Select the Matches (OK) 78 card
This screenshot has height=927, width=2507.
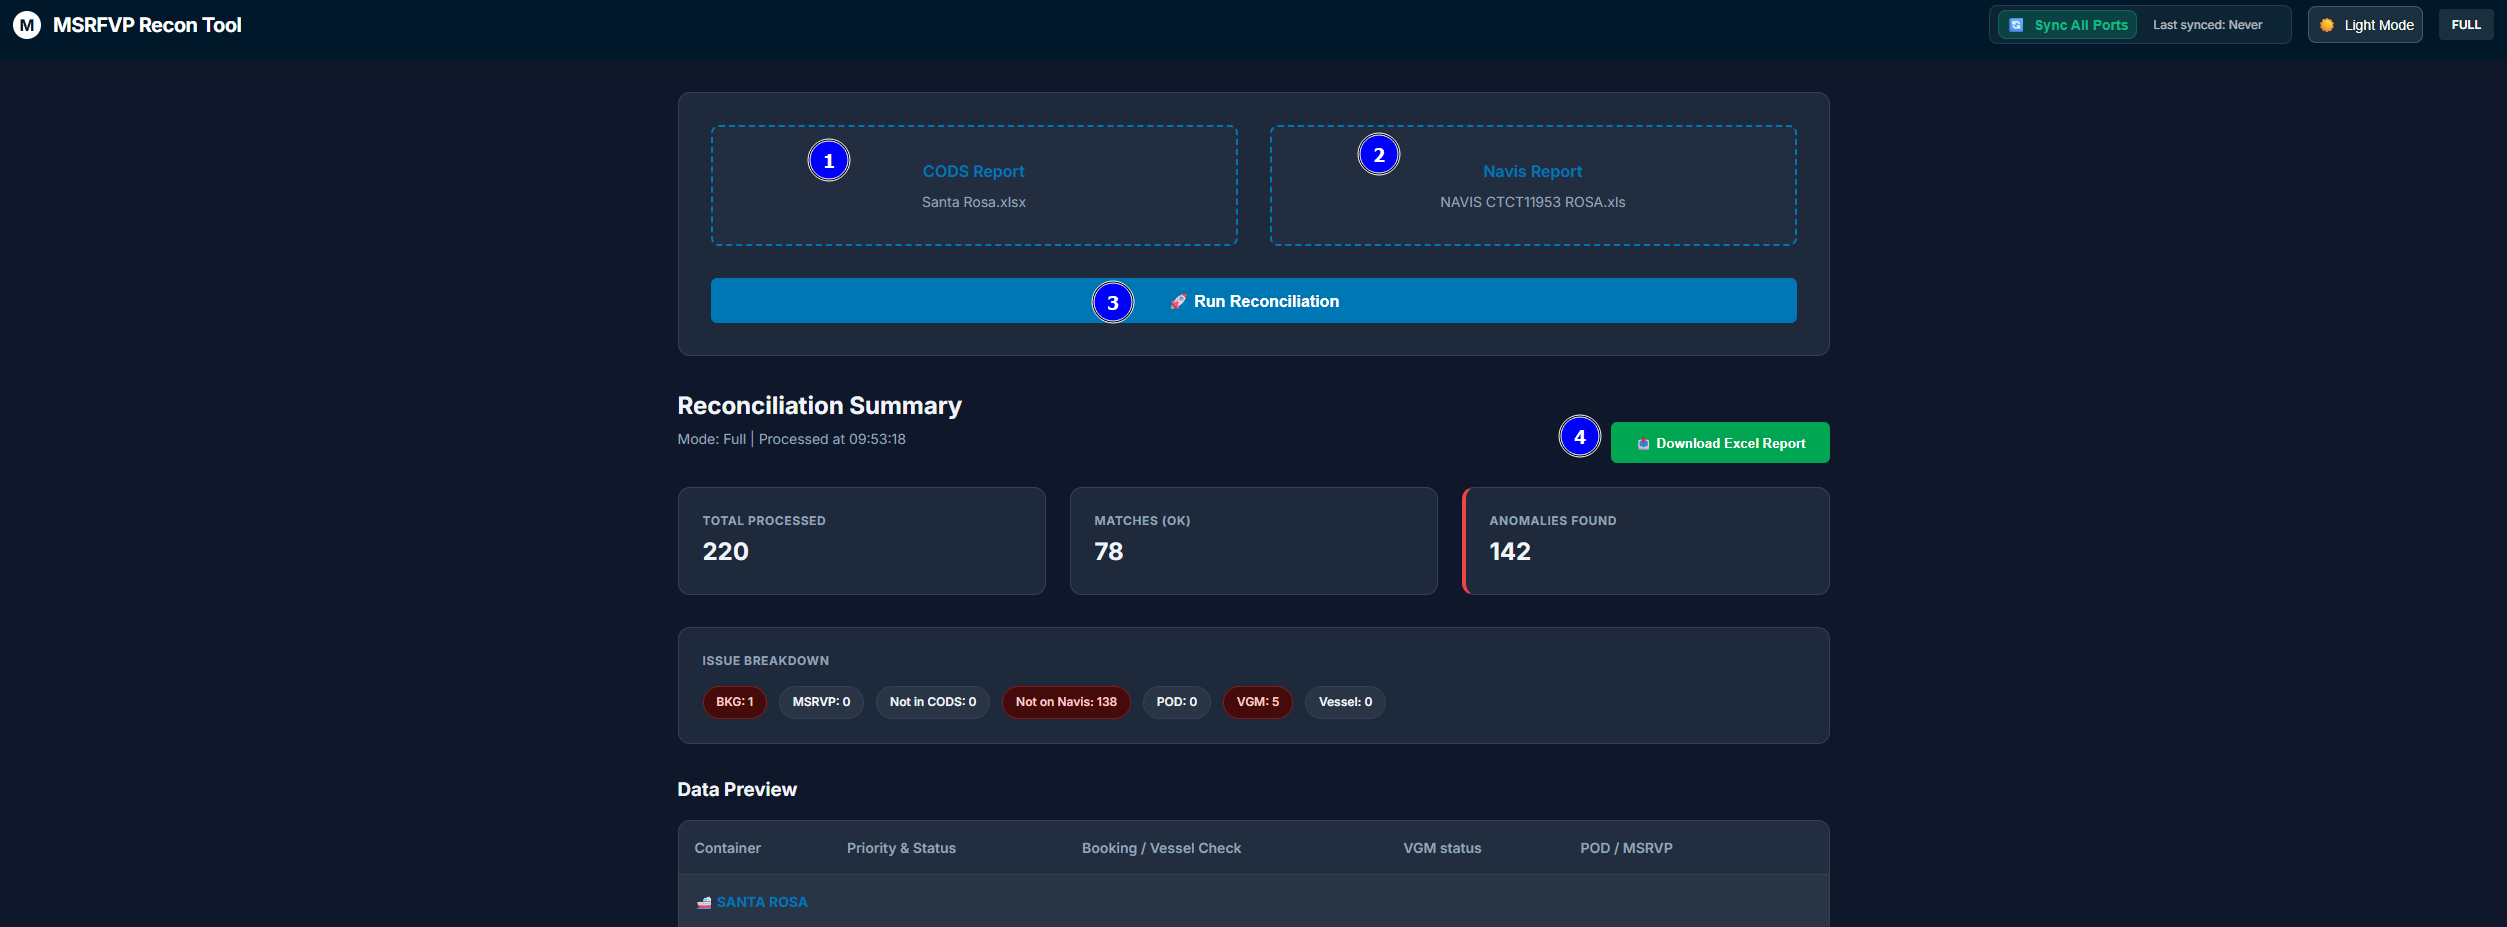coord(1253,541)
